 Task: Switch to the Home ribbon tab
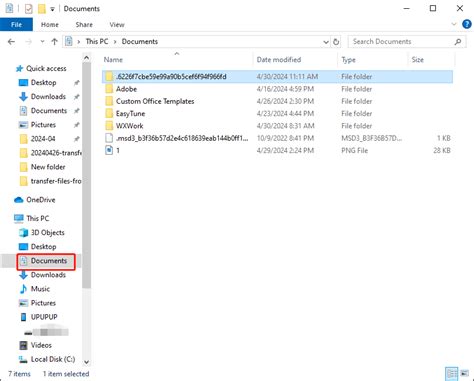click(50, 25)
